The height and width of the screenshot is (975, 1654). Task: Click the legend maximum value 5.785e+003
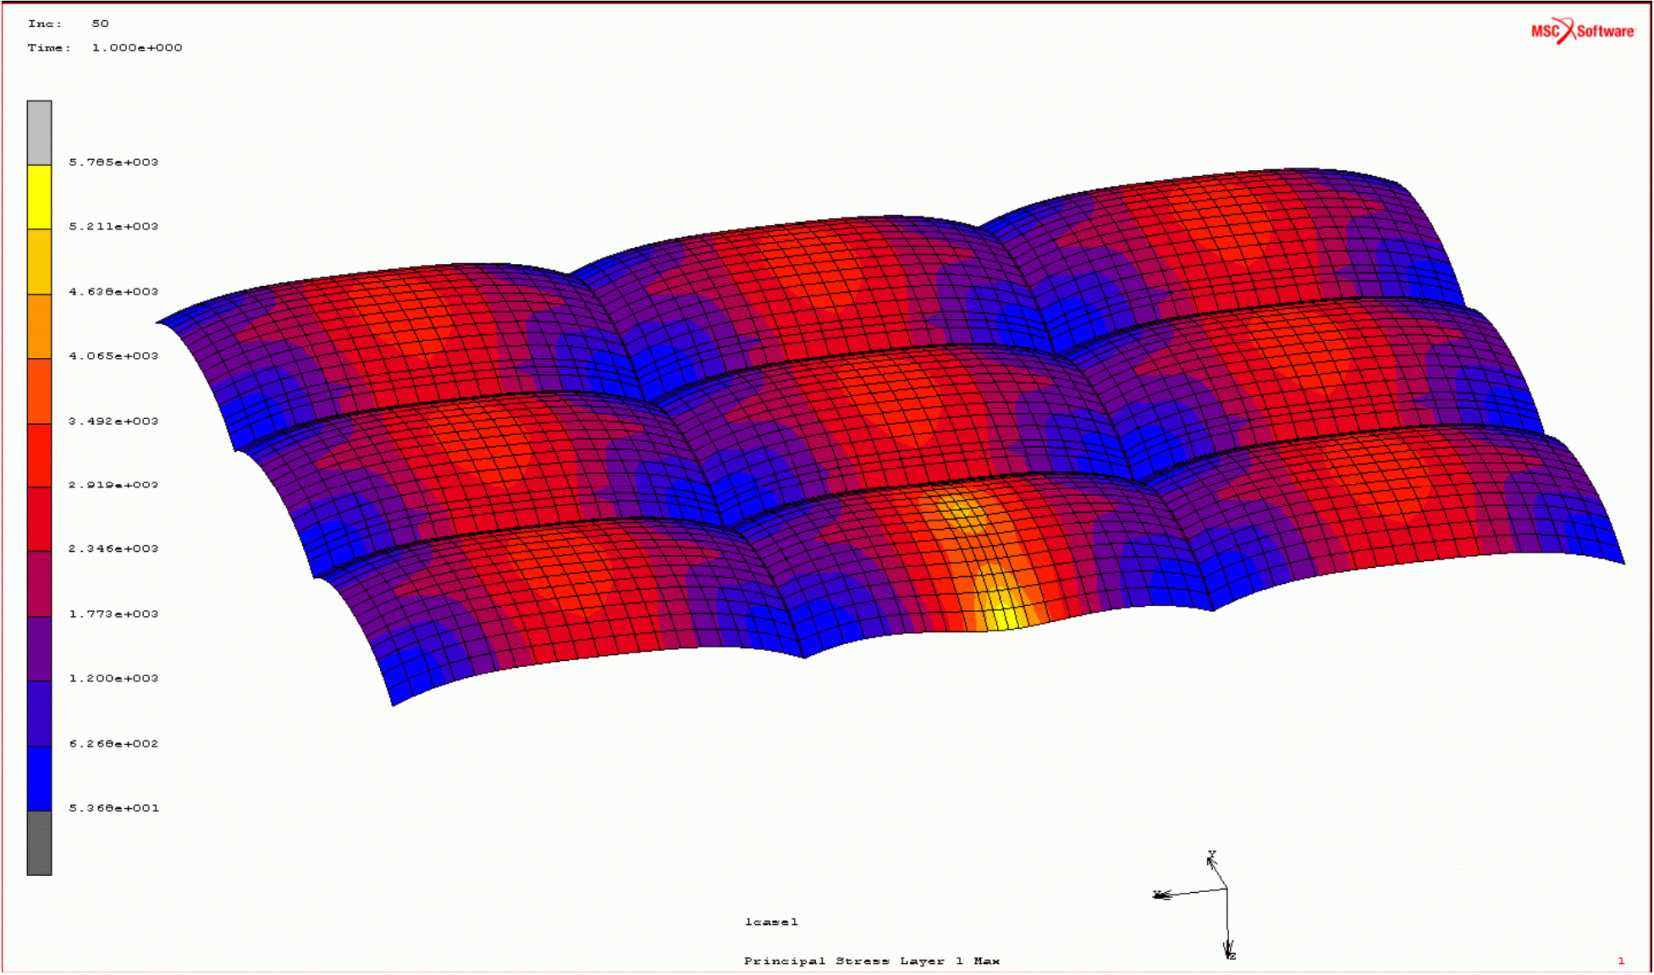pyautogui.click(x=113, y=162)
